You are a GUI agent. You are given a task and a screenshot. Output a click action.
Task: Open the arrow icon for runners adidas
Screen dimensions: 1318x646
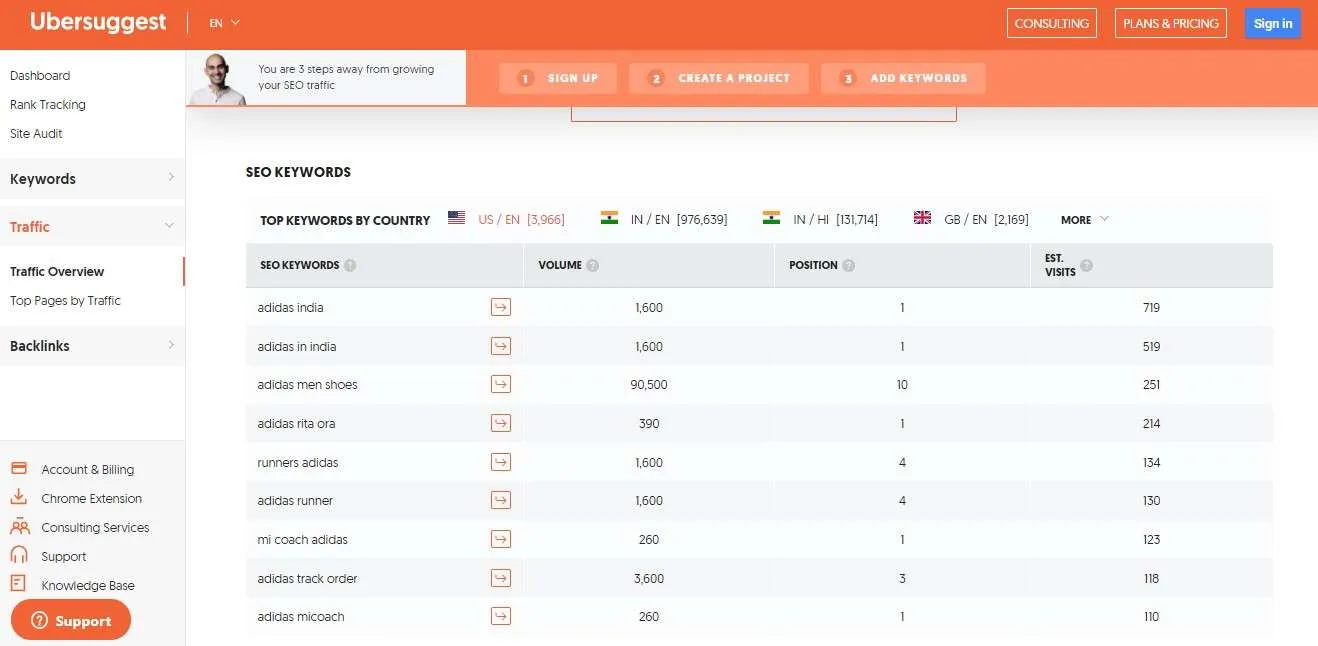point(501,462)
